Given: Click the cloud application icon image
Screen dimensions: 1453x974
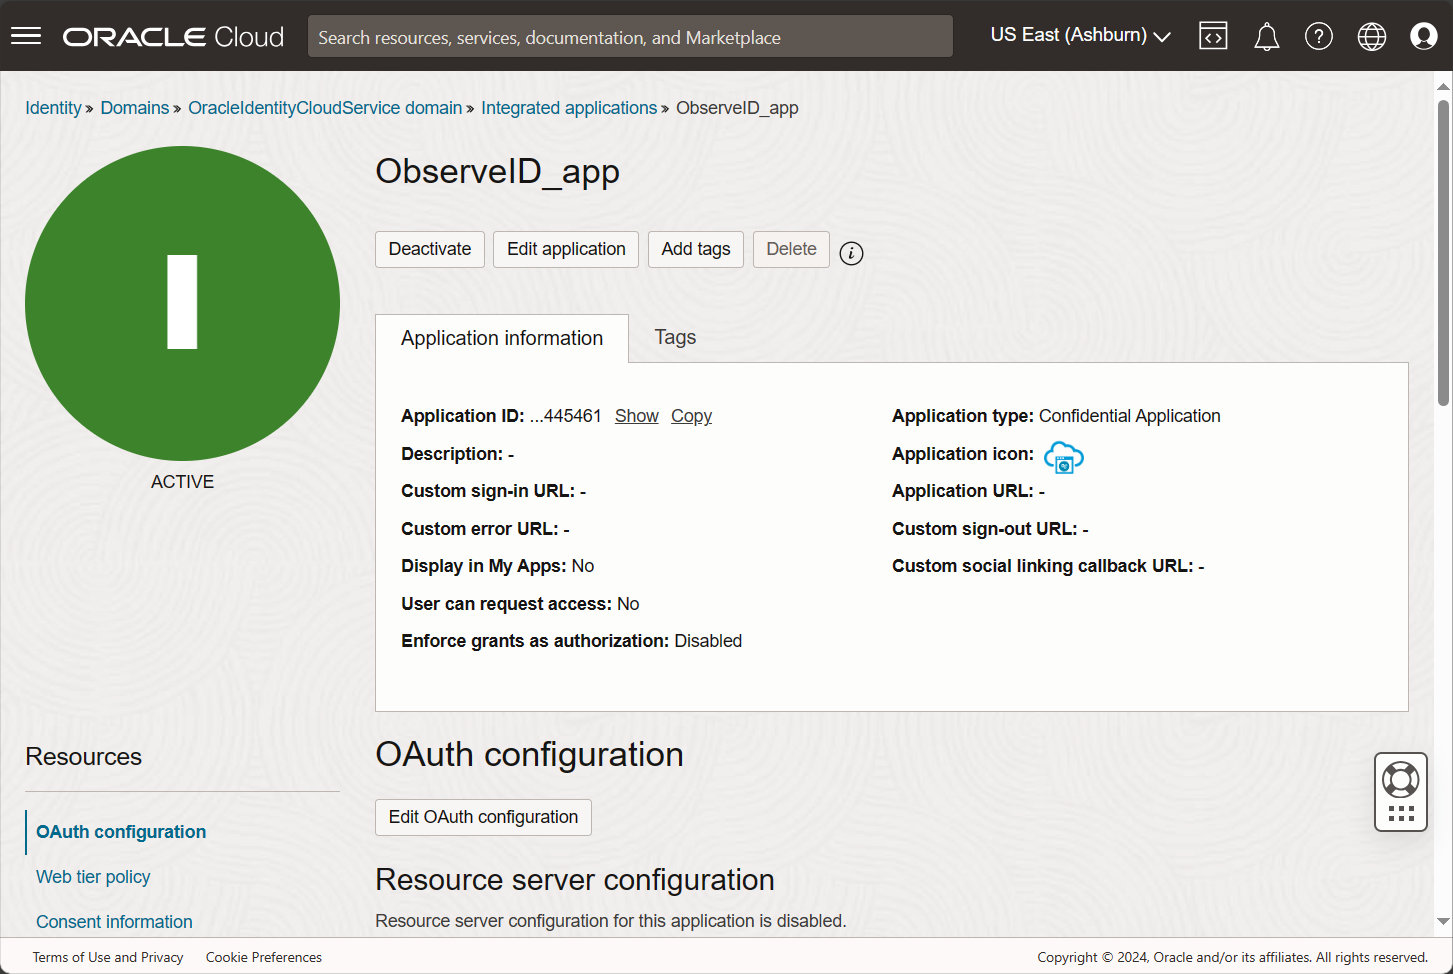Looking at the screenshot, I should (1063, 457).
